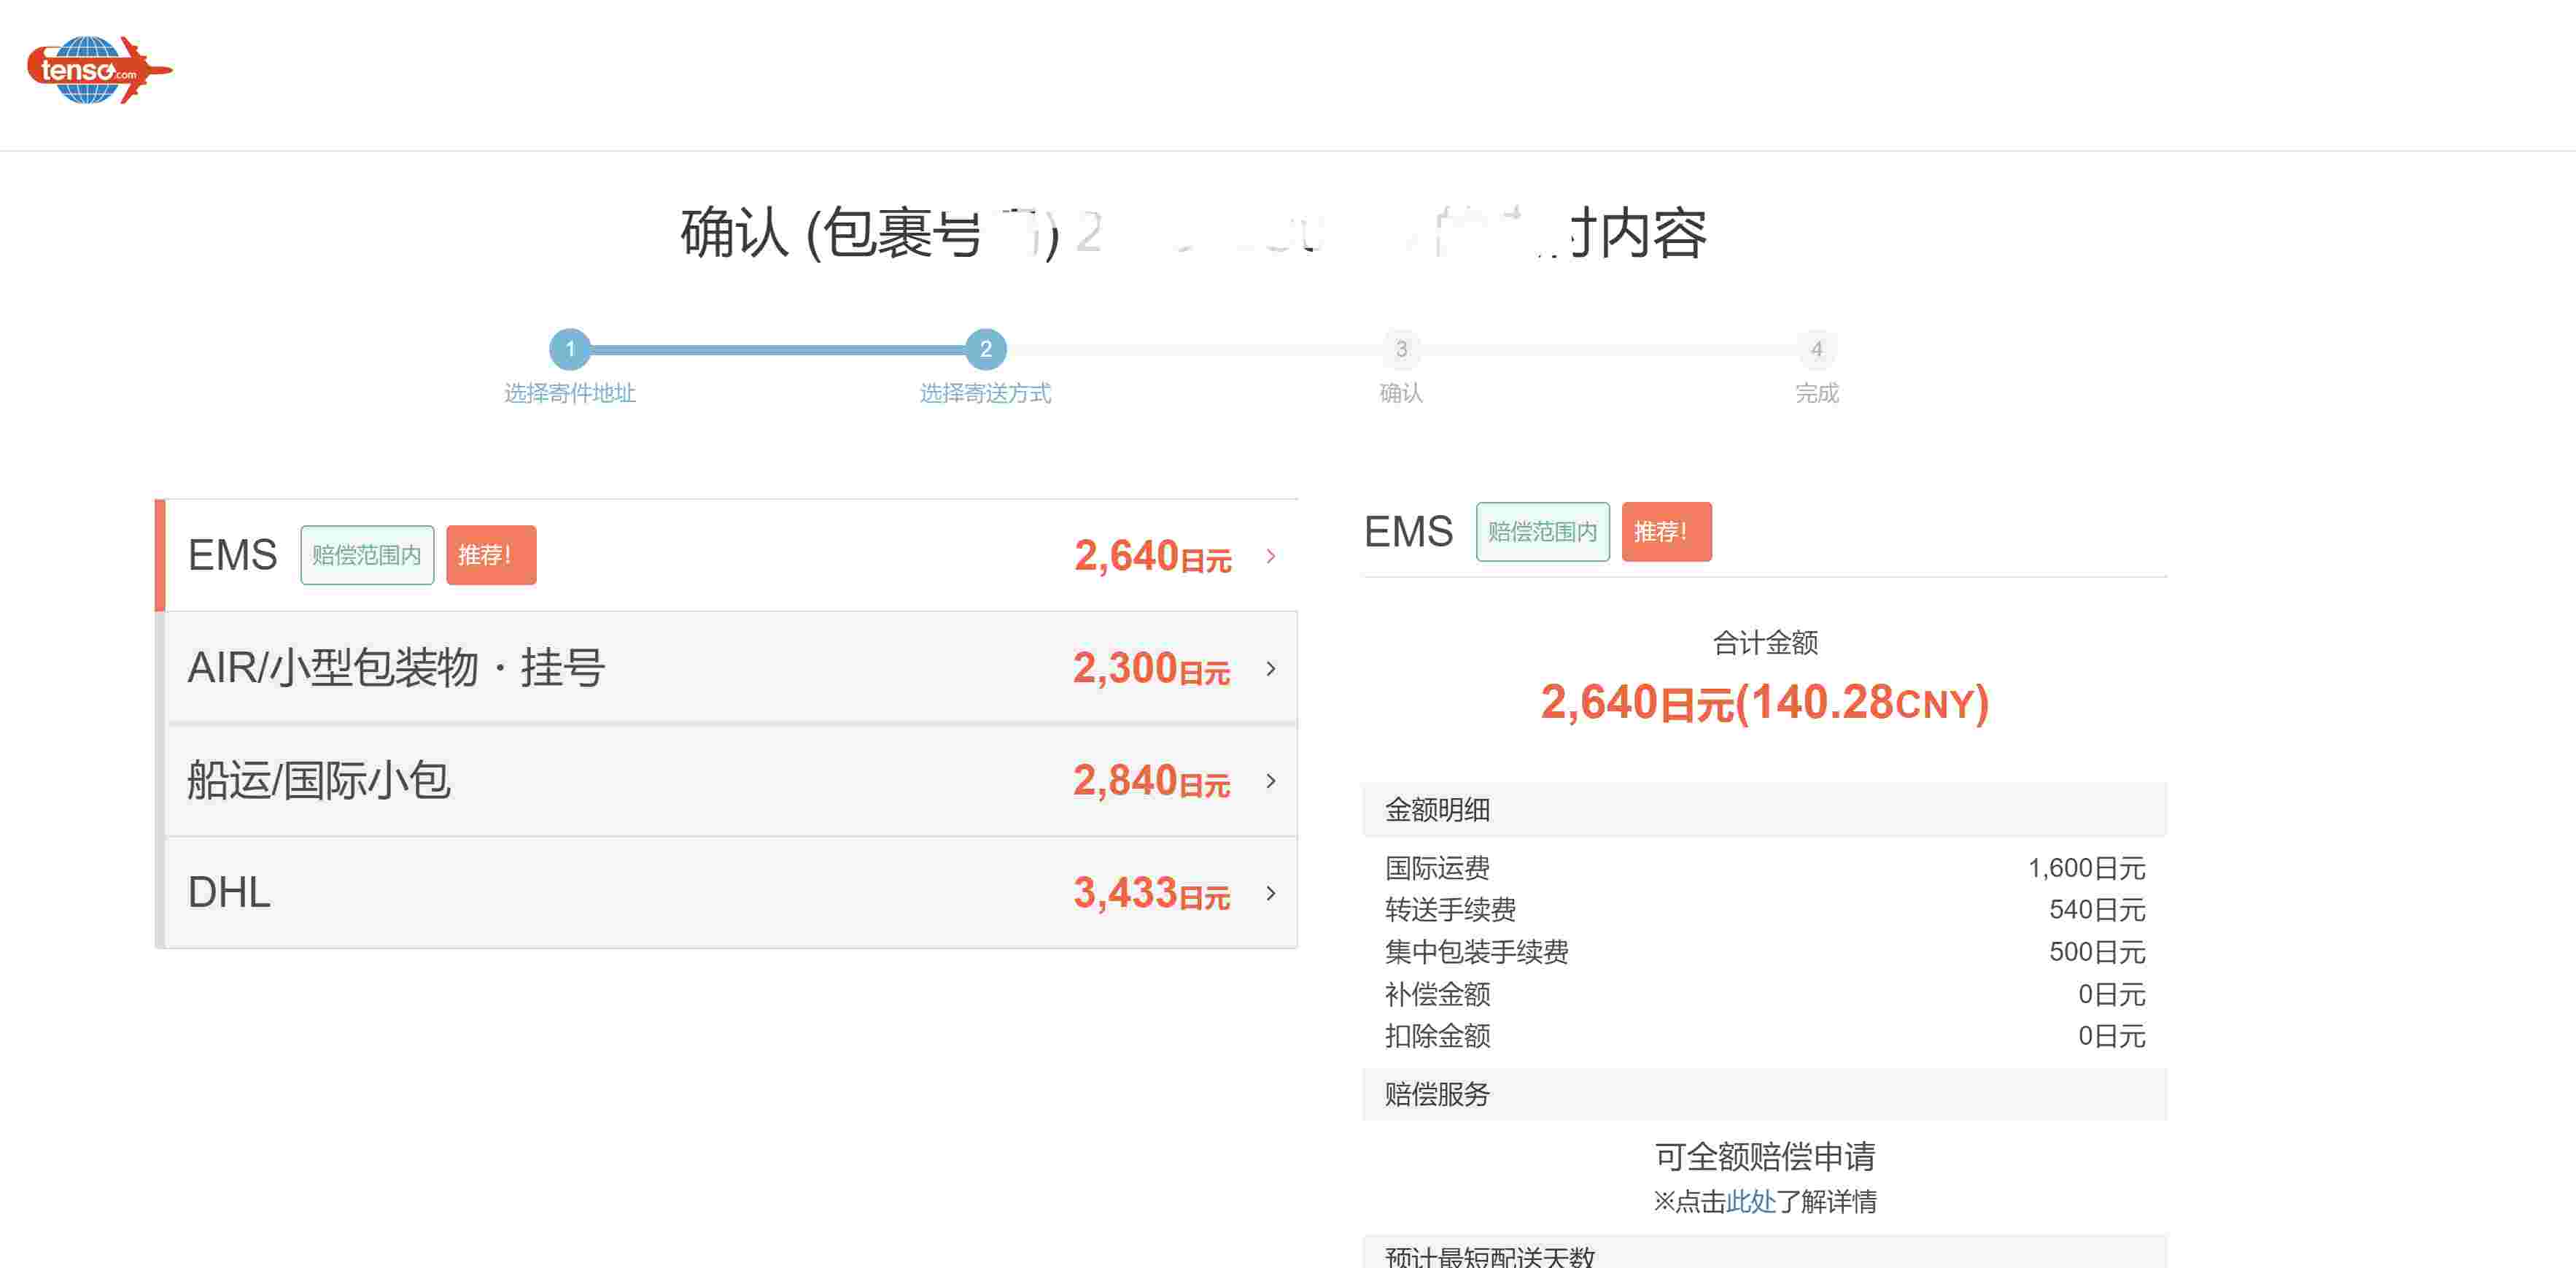This screenshot has width=2576, height=1268.
Task: Click the 赔偿范围内 badge in the EMS list row
Action: (x=367, y=555)
